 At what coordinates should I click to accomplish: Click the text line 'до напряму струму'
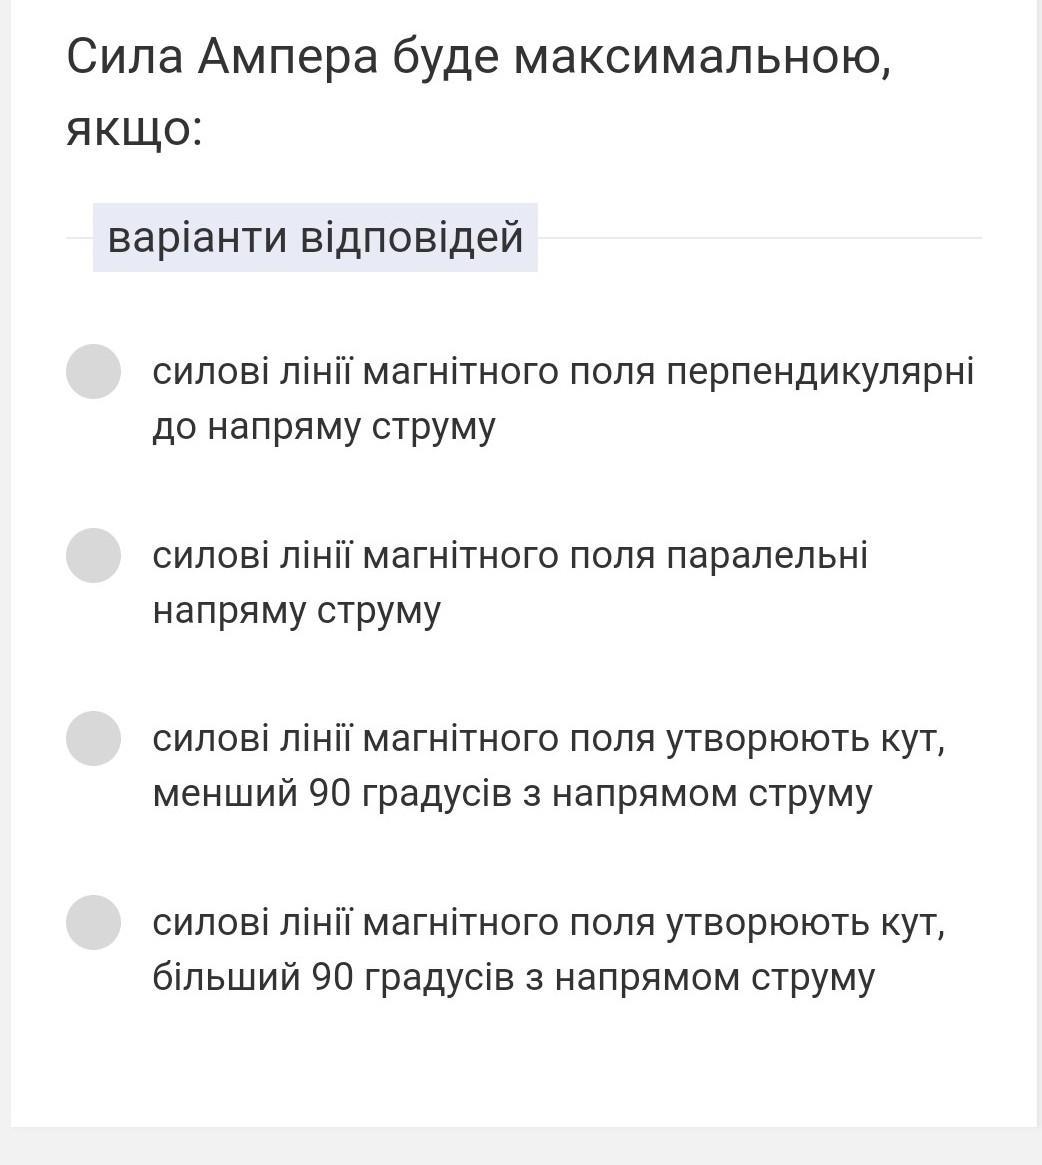pyautogui.click(x=323, y=427)
